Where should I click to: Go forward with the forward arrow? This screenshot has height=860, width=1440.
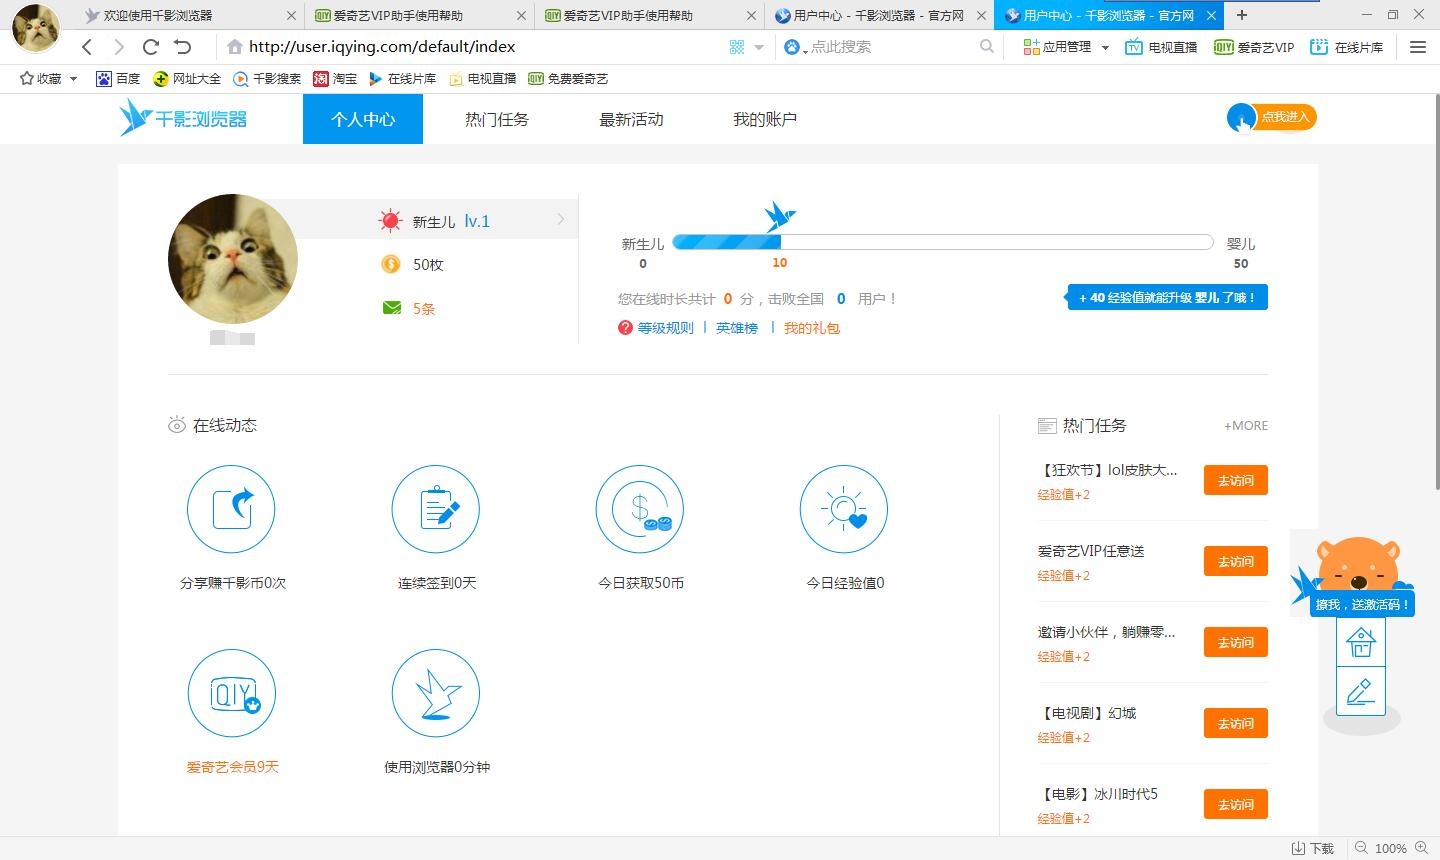pyautogui.click(x=119, y=47)
